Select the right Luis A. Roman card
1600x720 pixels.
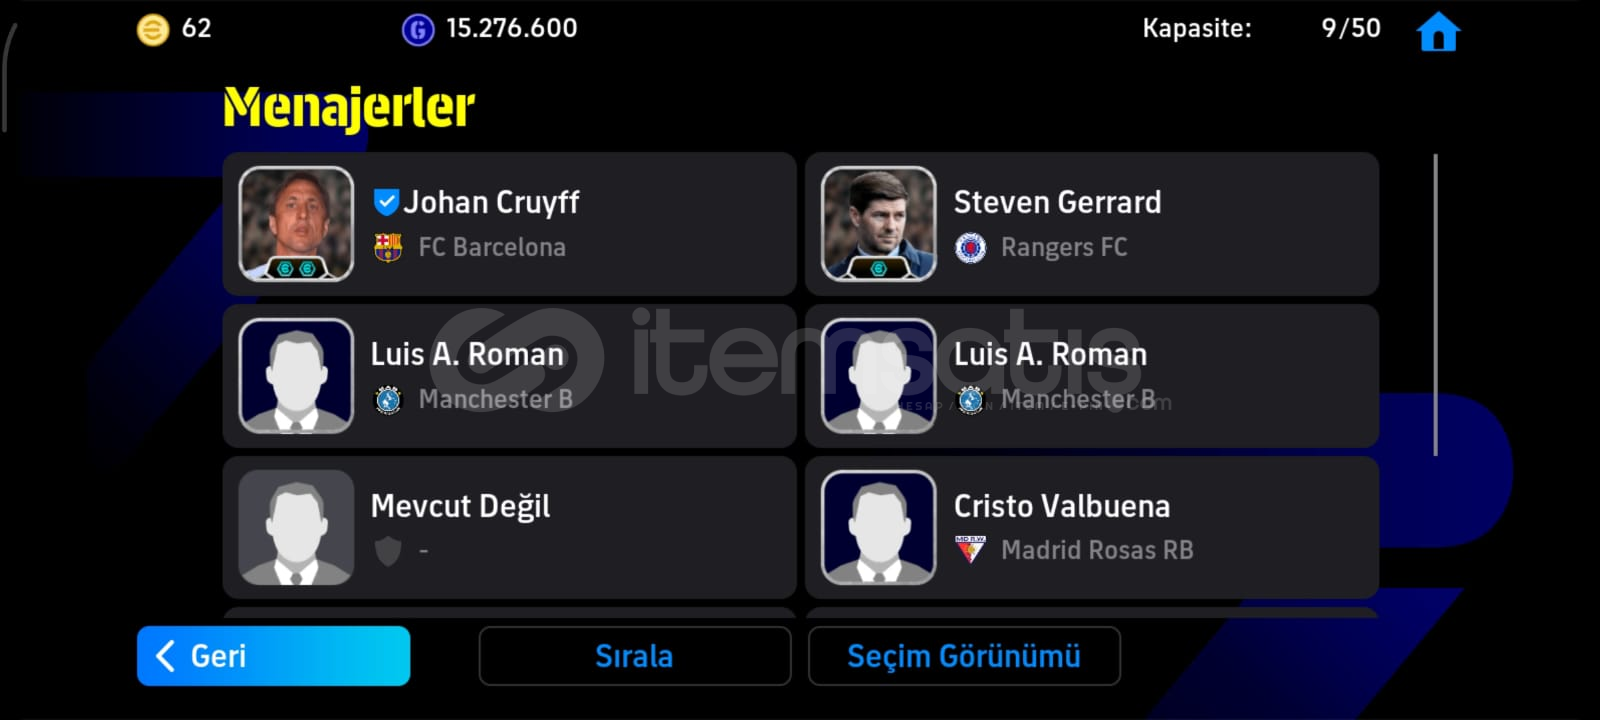pyautogui.click(x=1092, y=376)
